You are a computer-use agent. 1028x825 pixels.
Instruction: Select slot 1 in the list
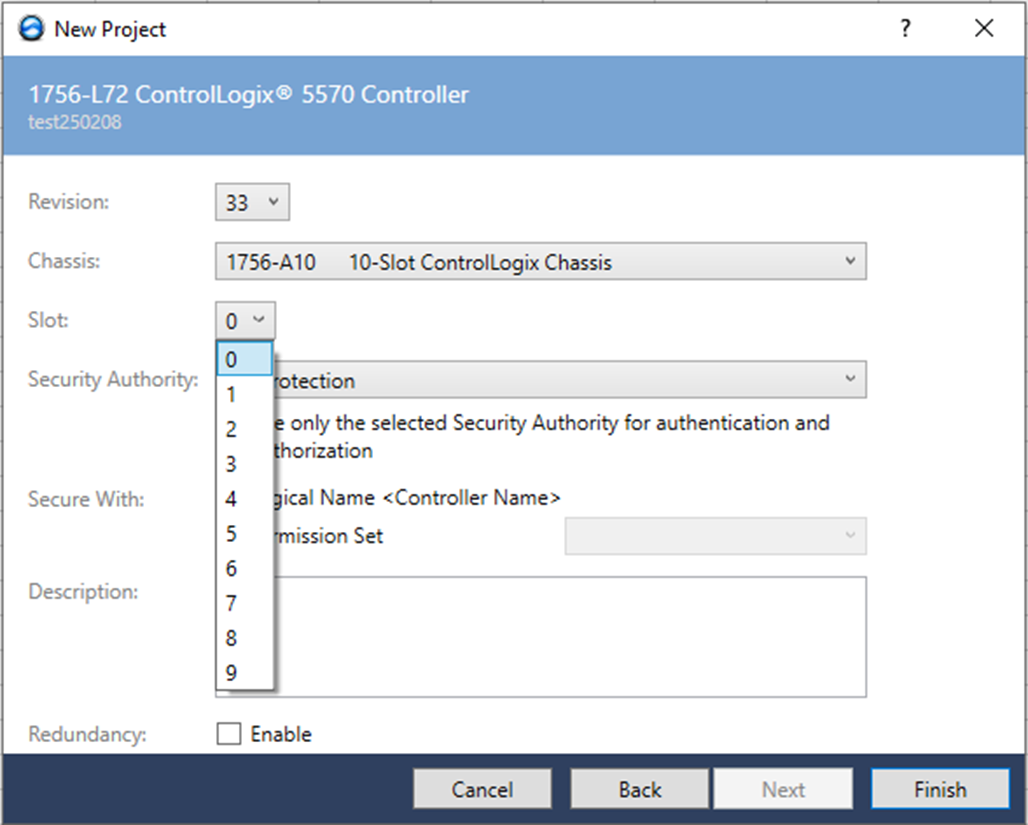245,394
